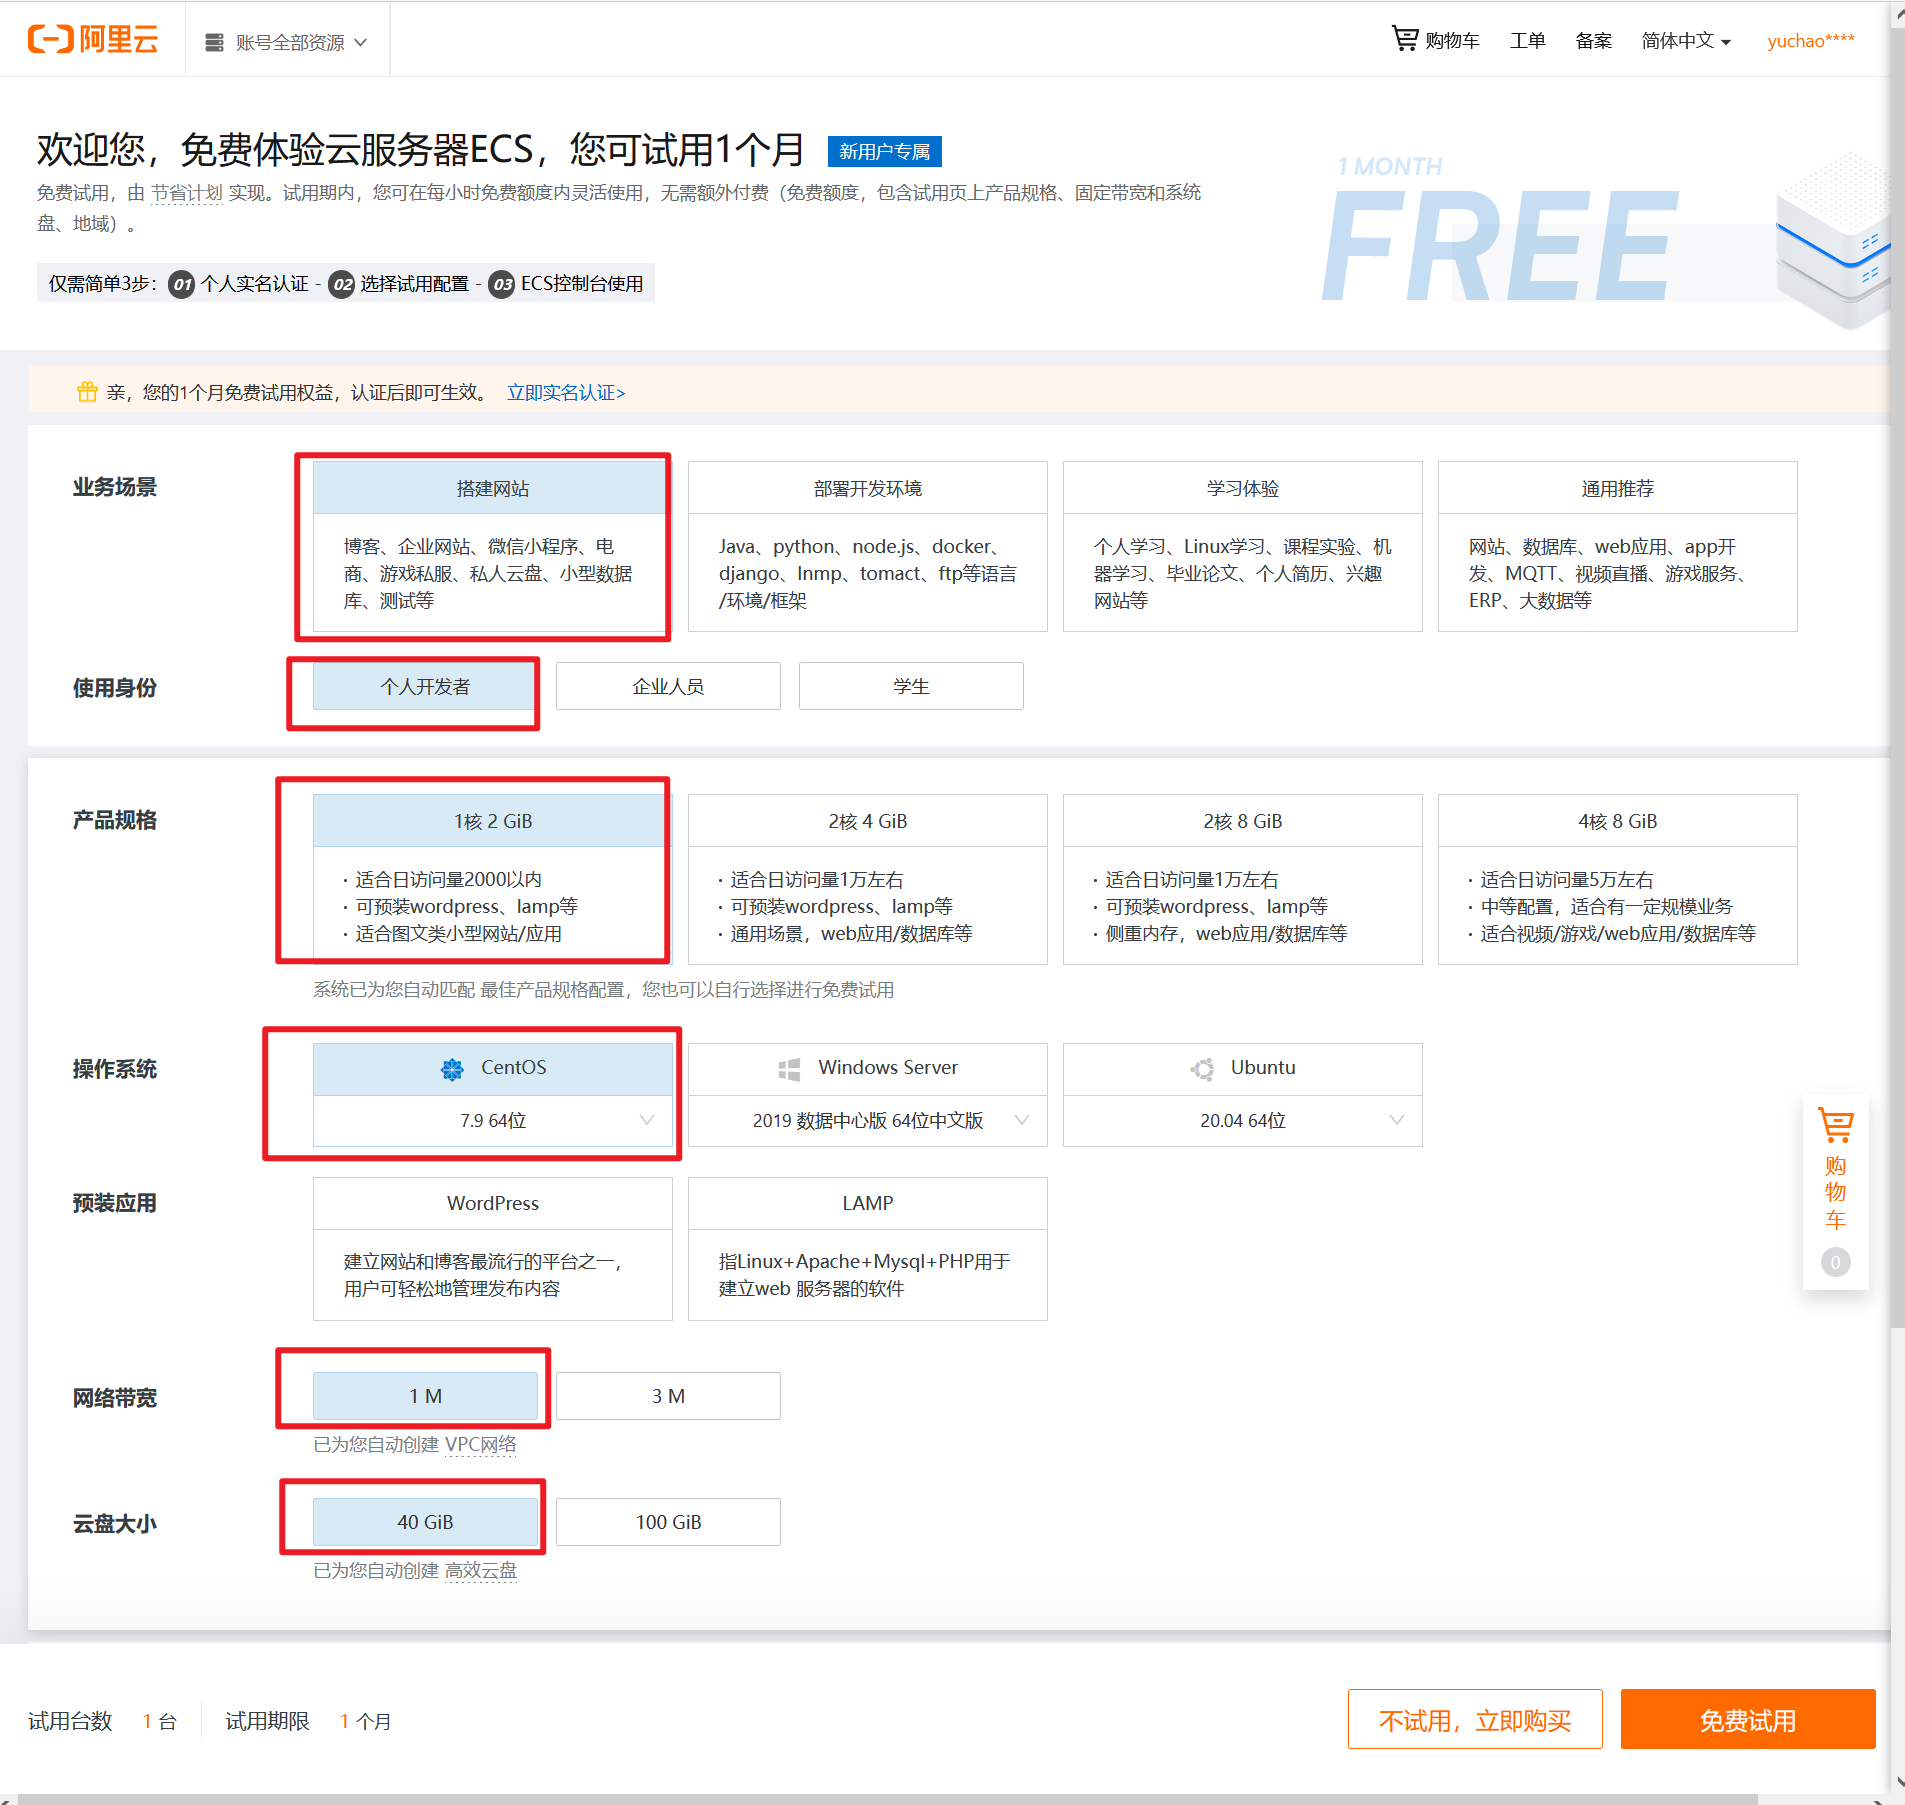Open the 备案 menu item

point(1593,41)
